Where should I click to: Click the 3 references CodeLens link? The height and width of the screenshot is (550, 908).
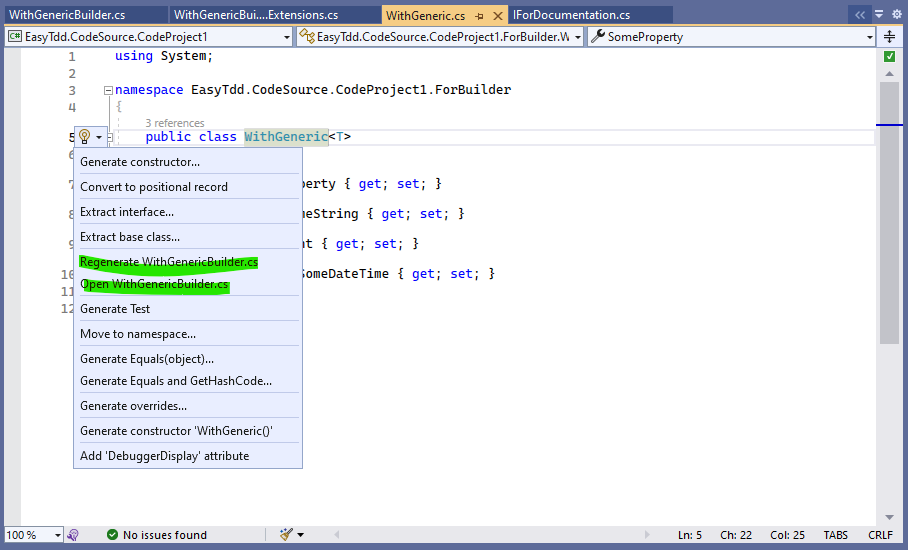(x=174, y=123)
